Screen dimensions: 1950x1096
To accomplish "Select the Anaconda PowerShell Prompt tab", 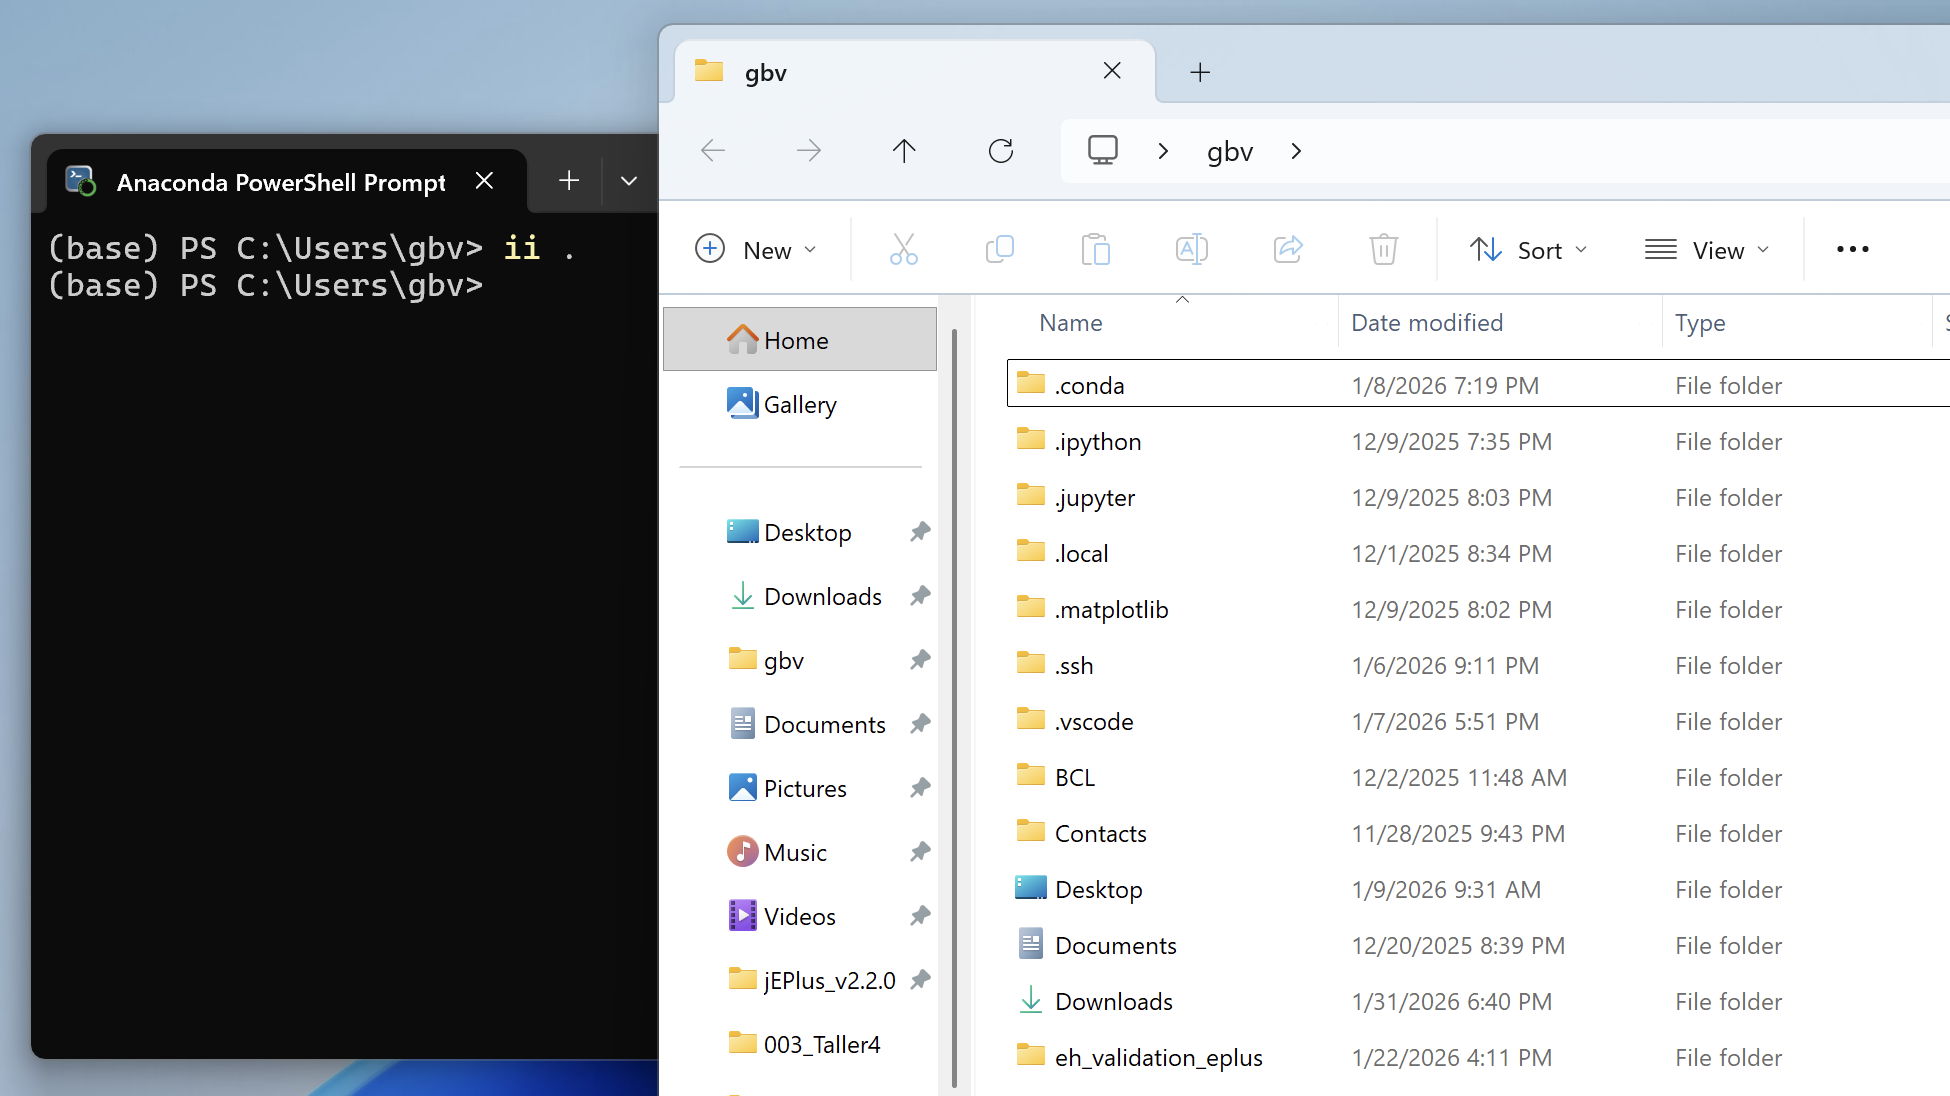I will pyautogui.click(x=280, y=182).
